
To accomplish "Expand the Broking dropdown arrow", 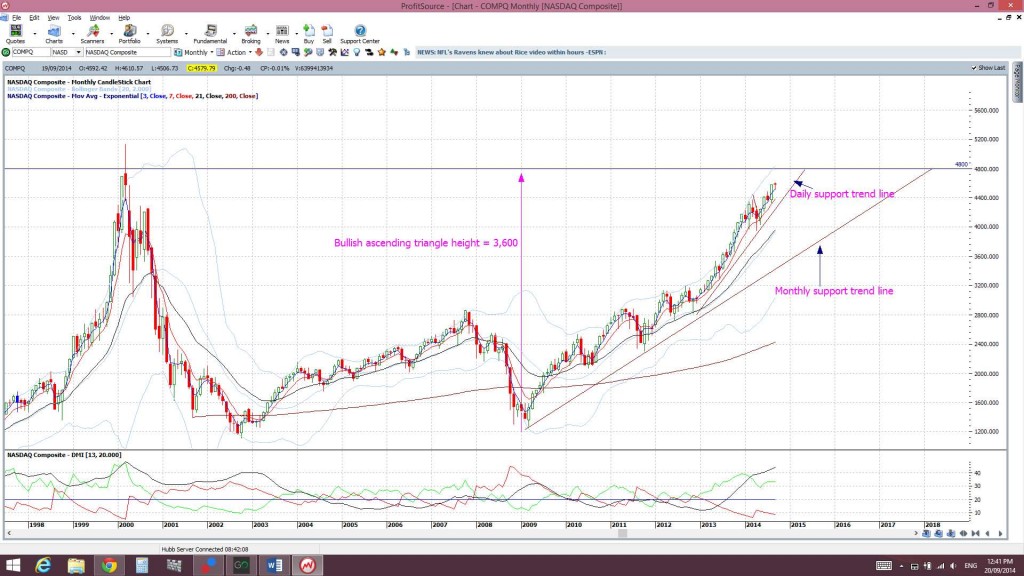I will [x=268, y=33].
